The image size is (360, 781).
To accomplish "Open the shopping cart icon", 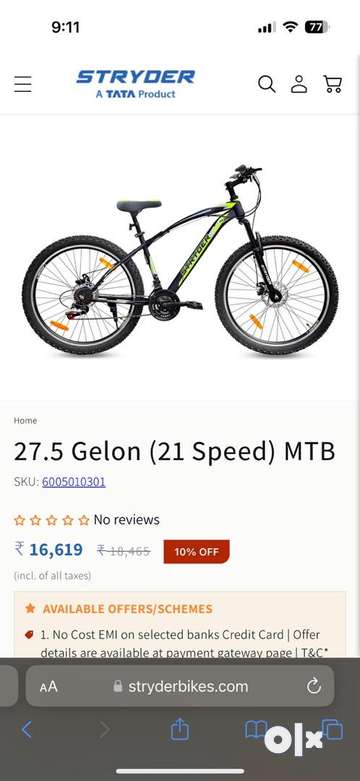I will [333, 84].
